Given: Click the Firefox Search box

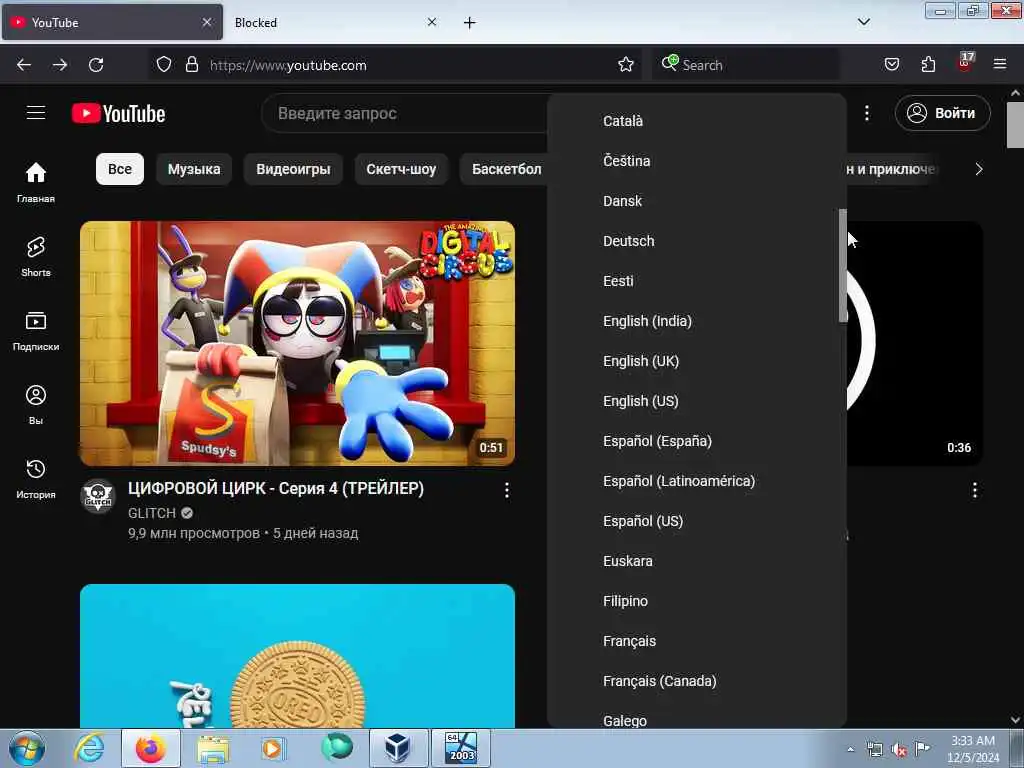Looking at the screenshot, I should pos(746,65).
